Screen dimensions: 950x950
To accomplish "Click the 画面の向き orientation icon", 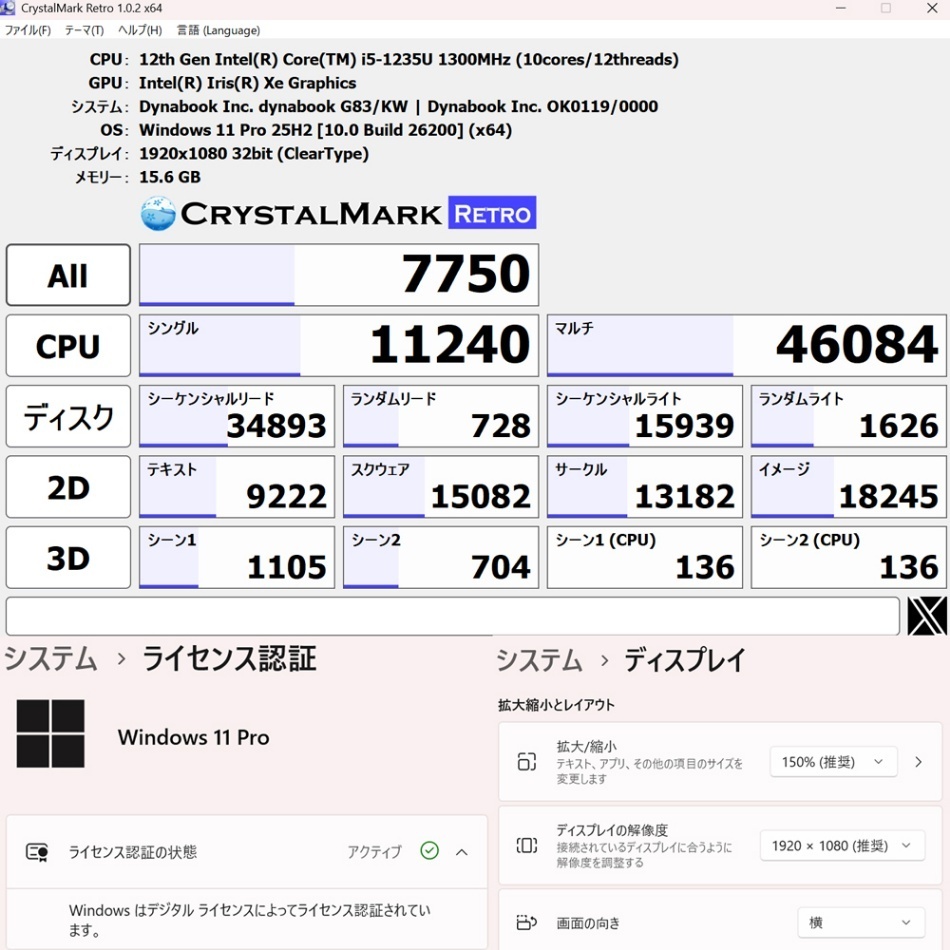I will [526, 922].
